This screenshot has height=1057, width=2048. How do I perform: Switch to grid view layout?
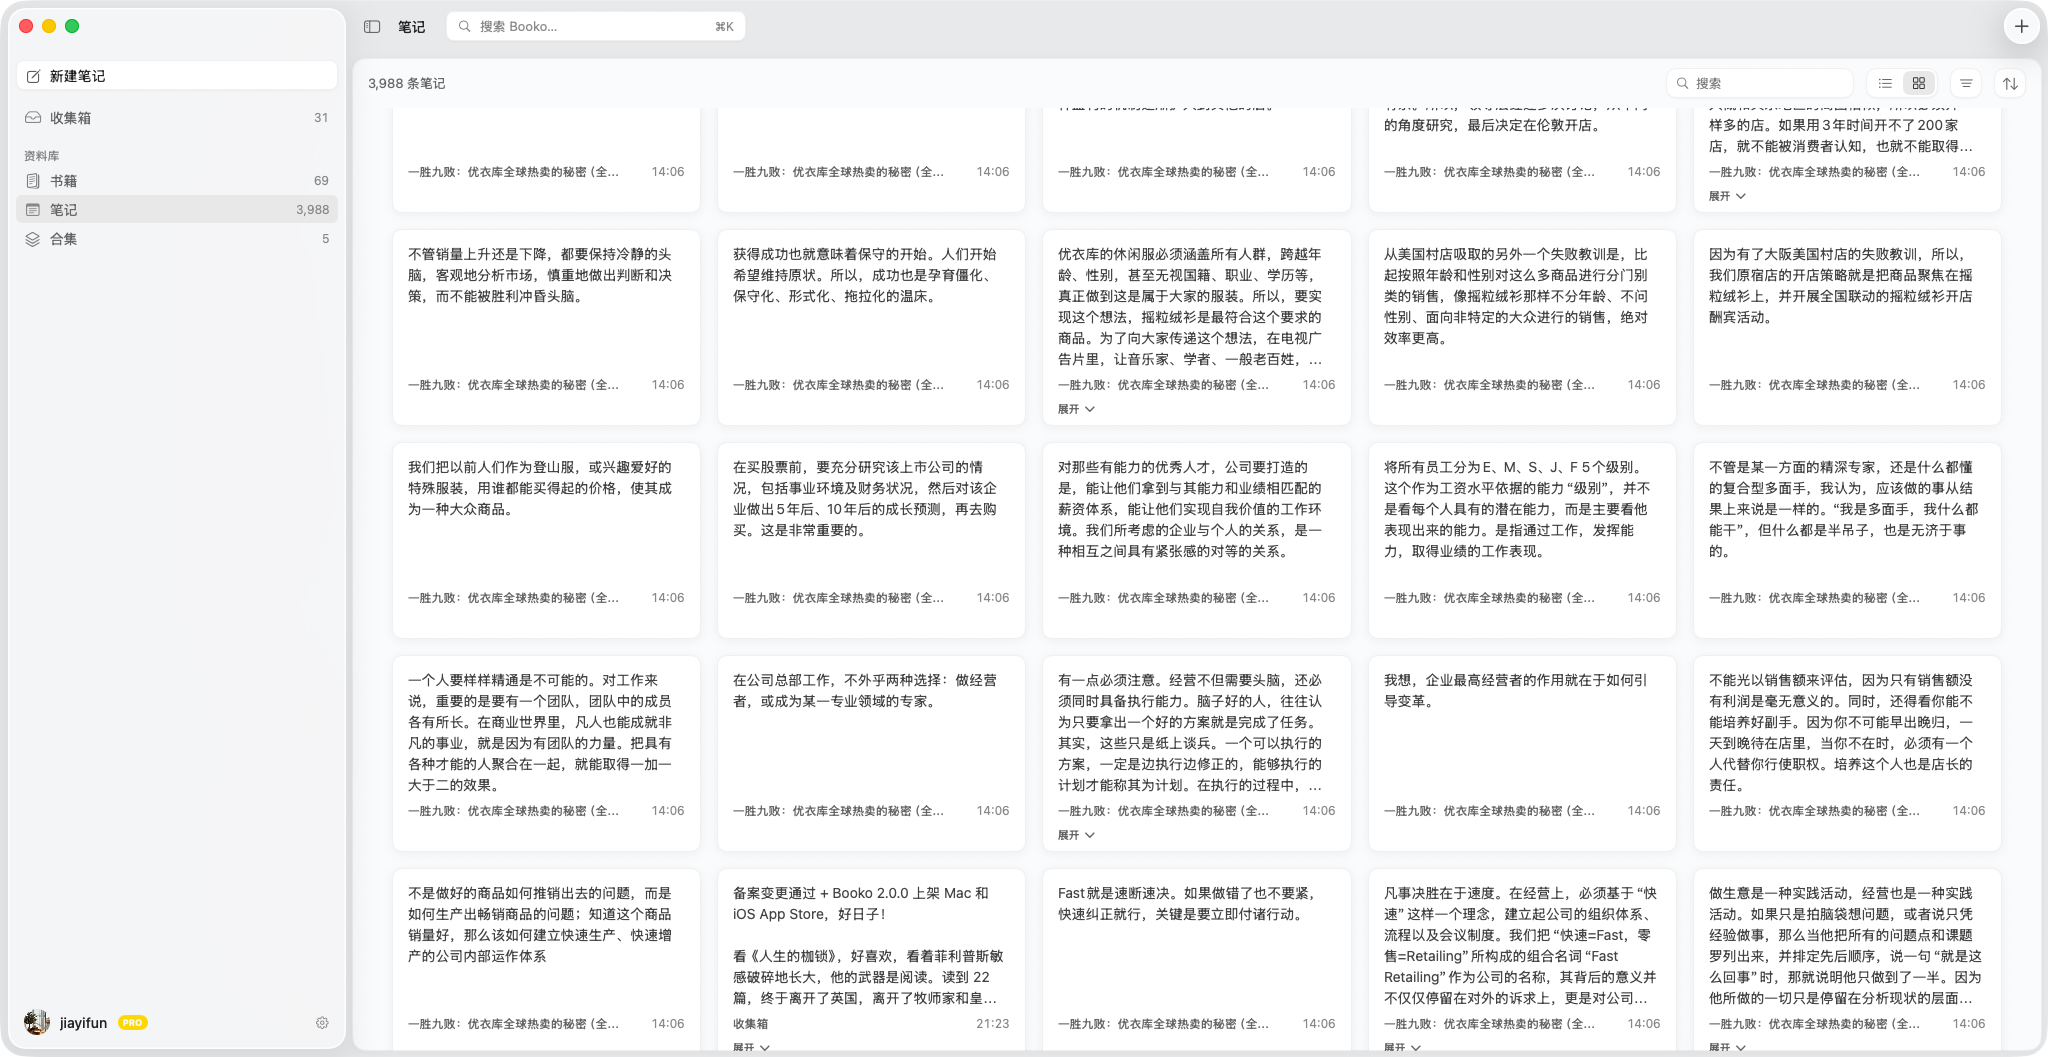point(1919,83)
